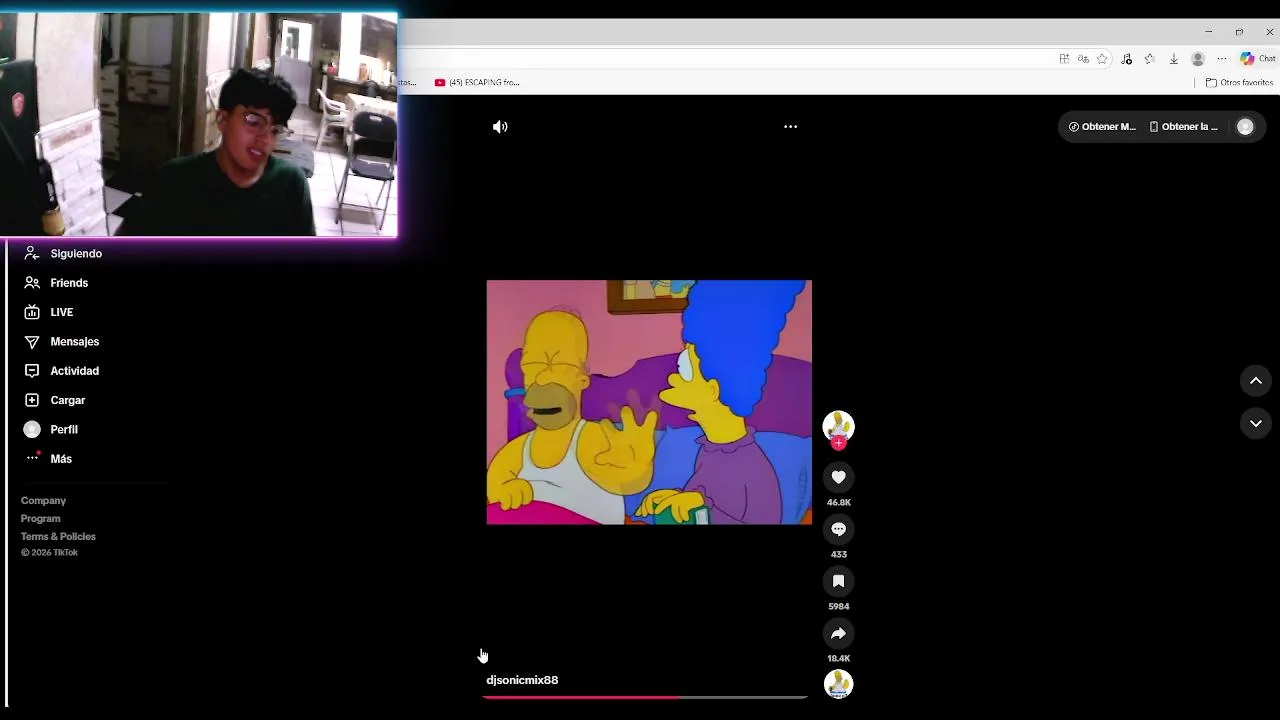The width and height of the screenshot is (1280, 720).
Task: Go to the next video with down chevron
Action: 1256,423
